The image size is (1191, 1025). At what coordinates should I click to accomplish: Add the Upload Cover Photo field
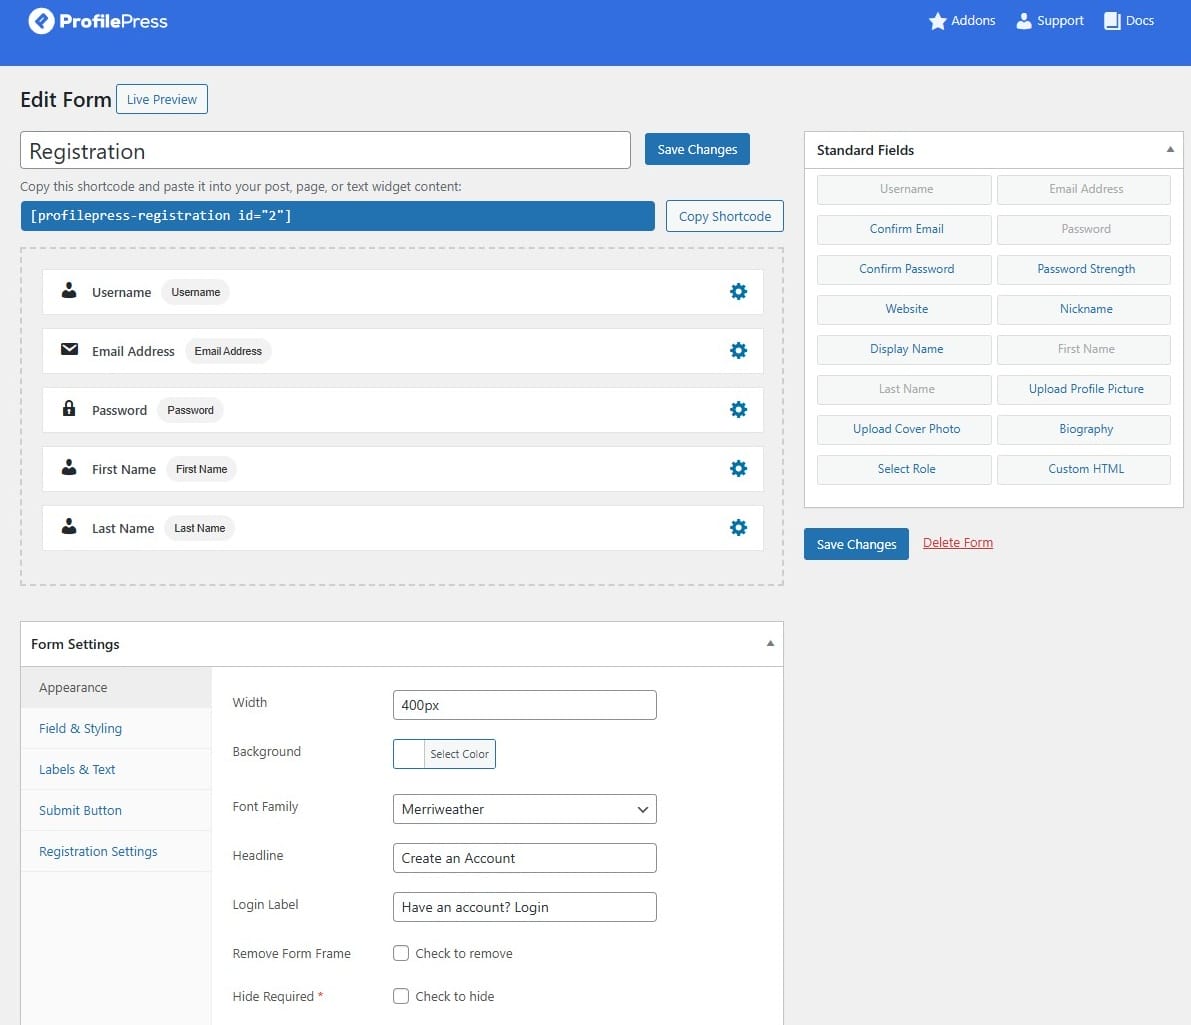point(904,429)
